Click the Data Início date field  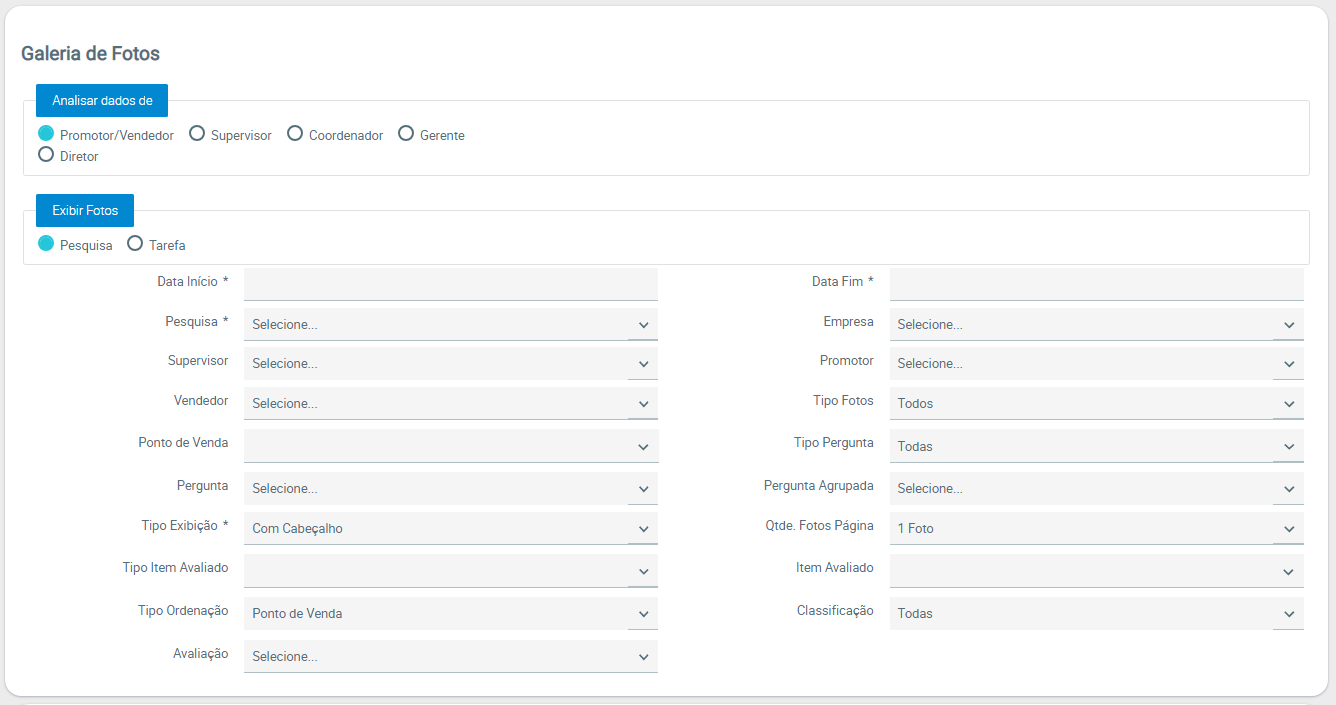click(450, 284)
